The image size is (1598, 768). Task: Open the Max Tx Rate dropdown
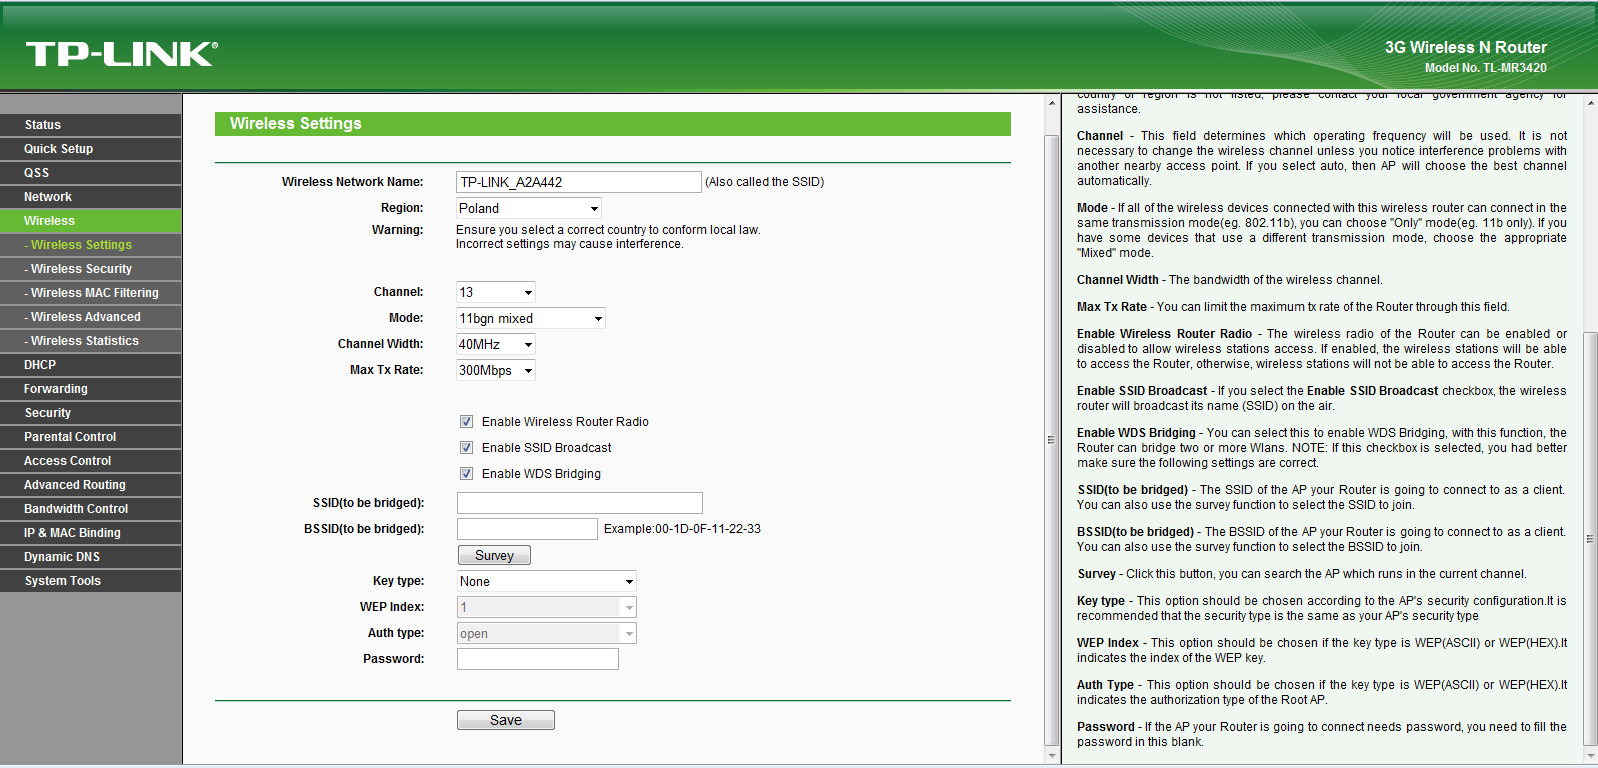pyautogui.click(x=496, y=370)
